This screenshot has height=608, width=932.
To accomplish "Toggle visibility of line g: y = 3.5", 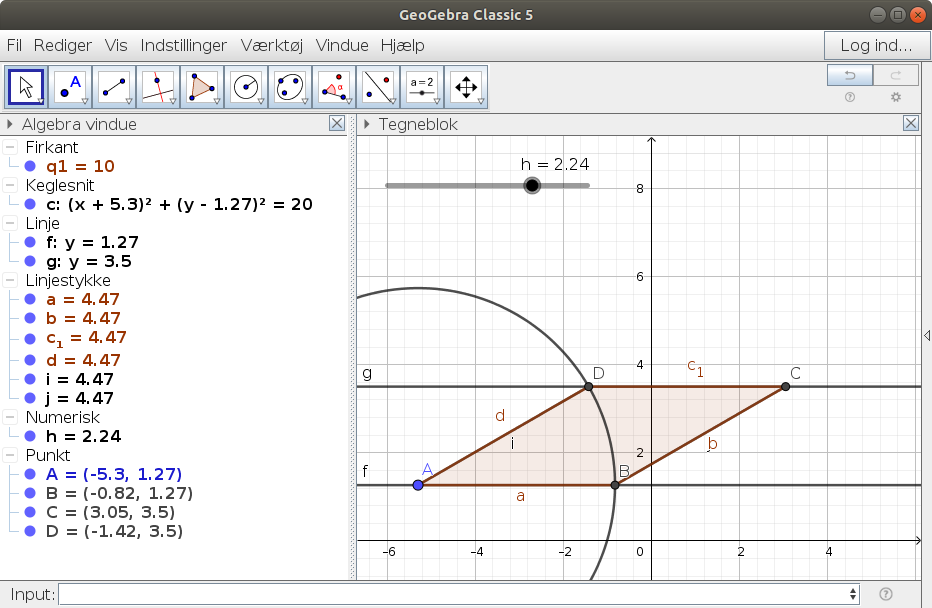I will coord(30,262).
